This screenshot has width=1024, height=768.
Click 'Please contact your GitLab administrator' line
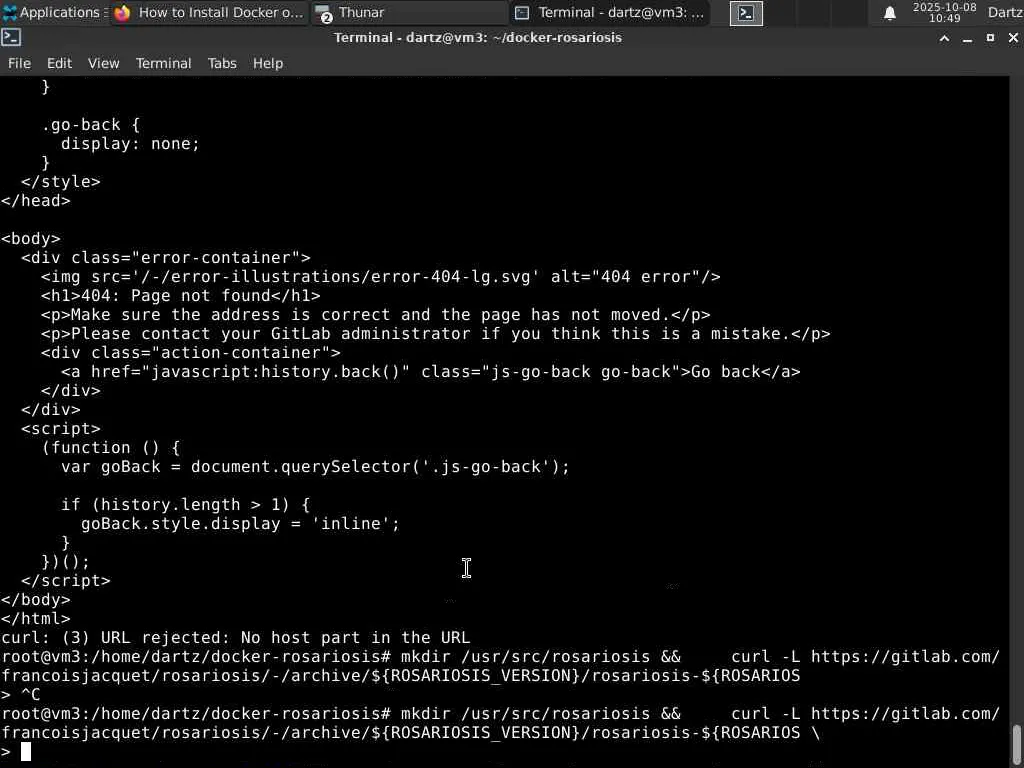pyautogui.click(x=436, y=334)
